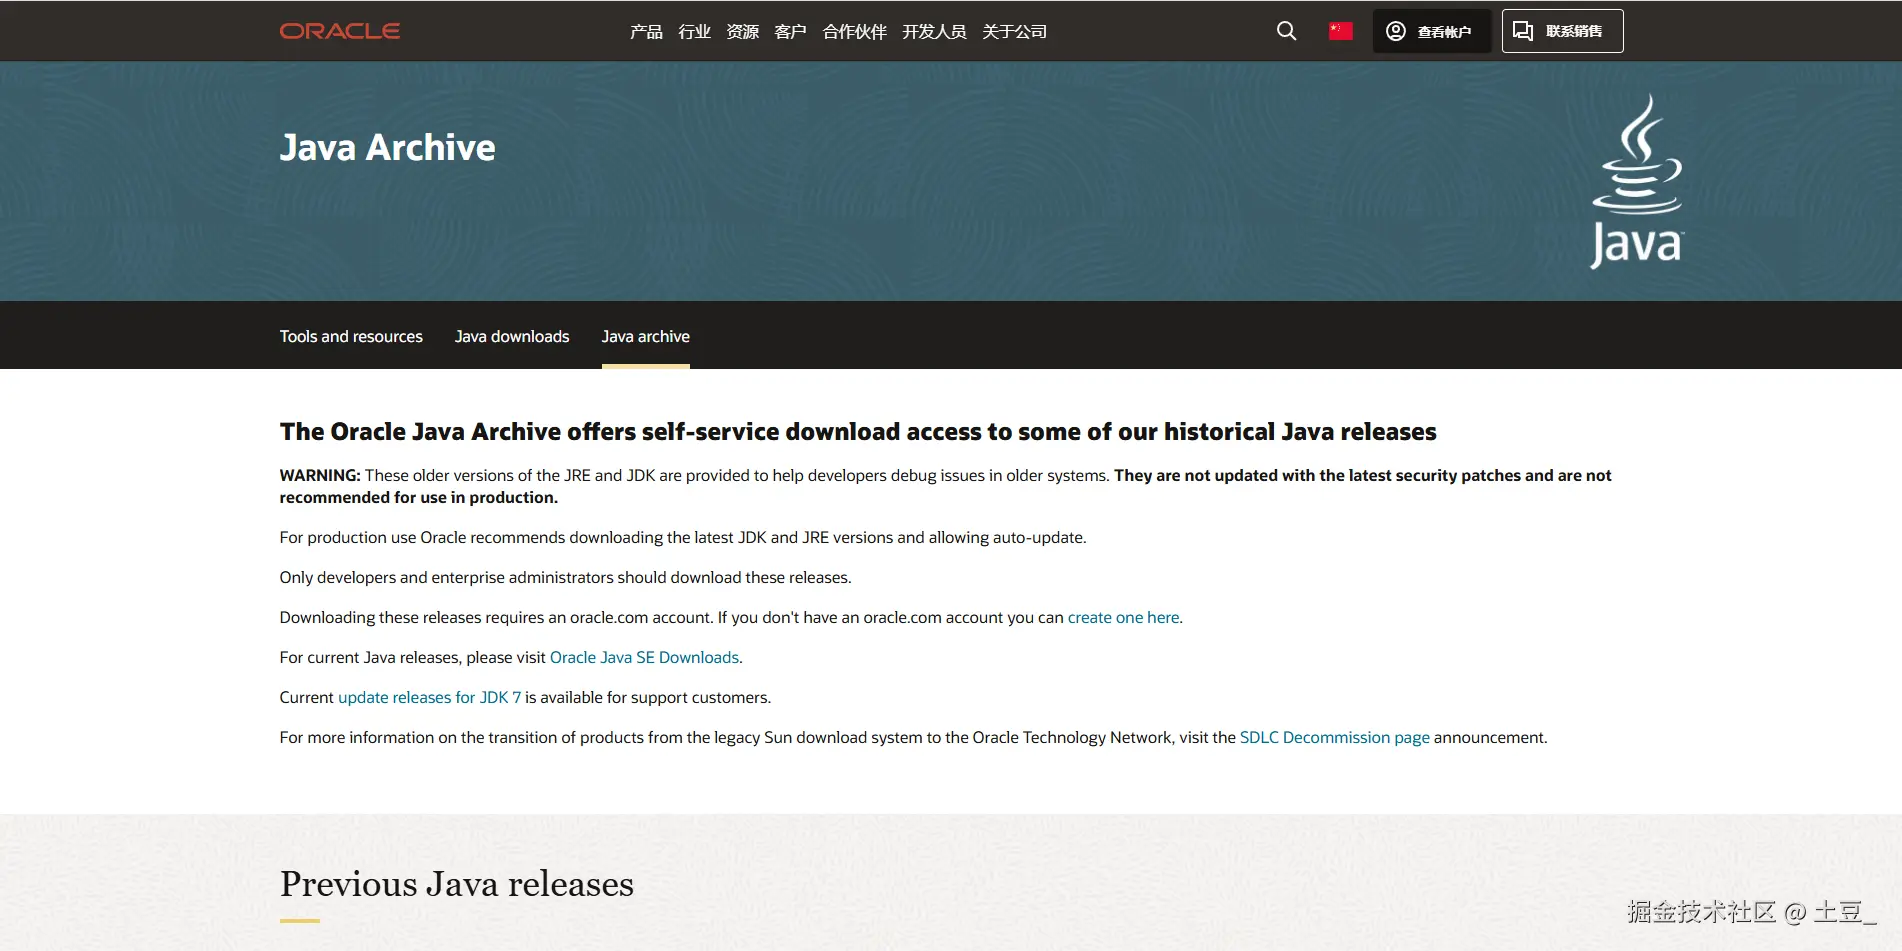This screenshot has height=951, width=1902.
Task: Follow the 'create one here' link
Action: pos(1123,617)
